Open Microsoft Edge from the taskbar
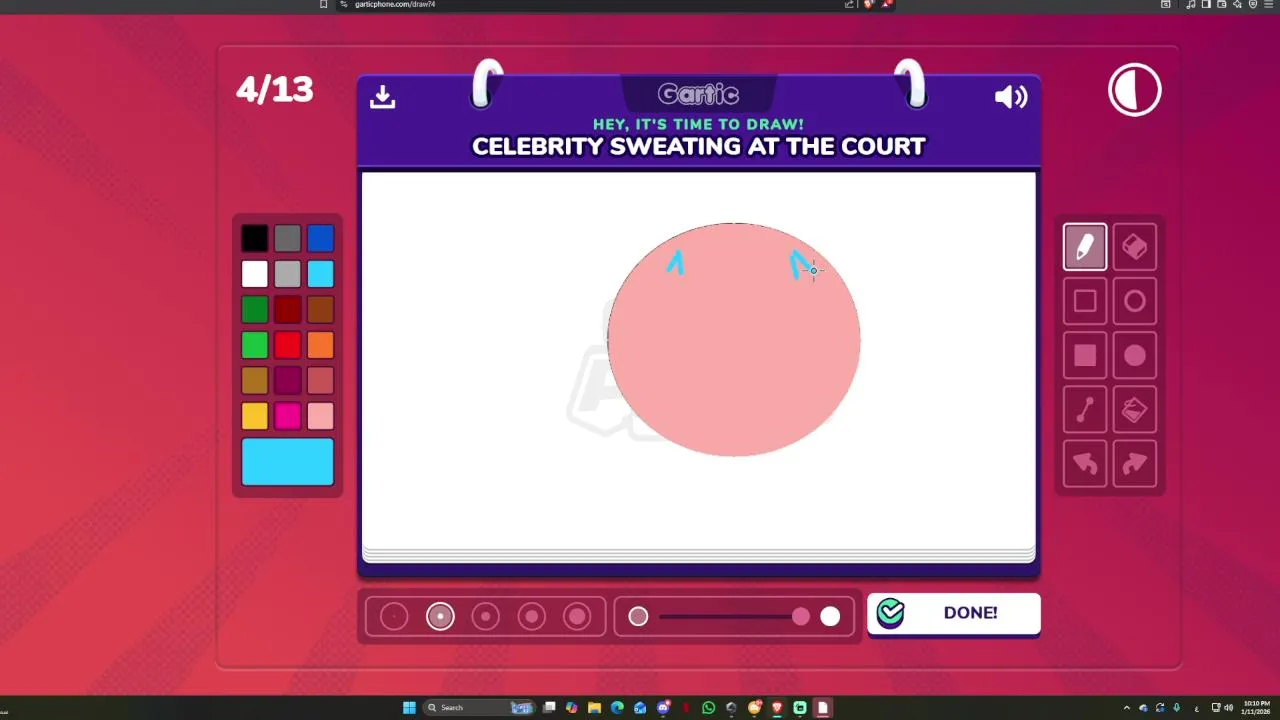 [617, 708]
